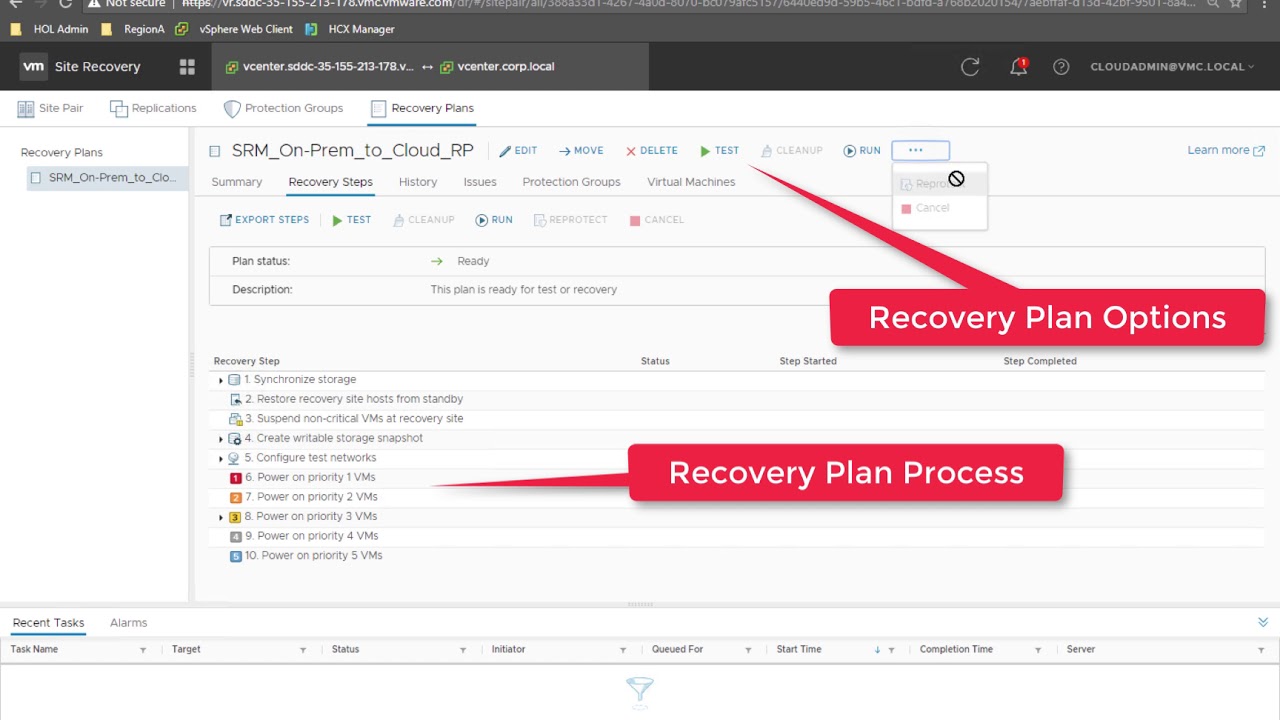The image size is (1280, 720).
Task: Select step 2 Restore recovery site hosts
Action: [x=353, y=399]
